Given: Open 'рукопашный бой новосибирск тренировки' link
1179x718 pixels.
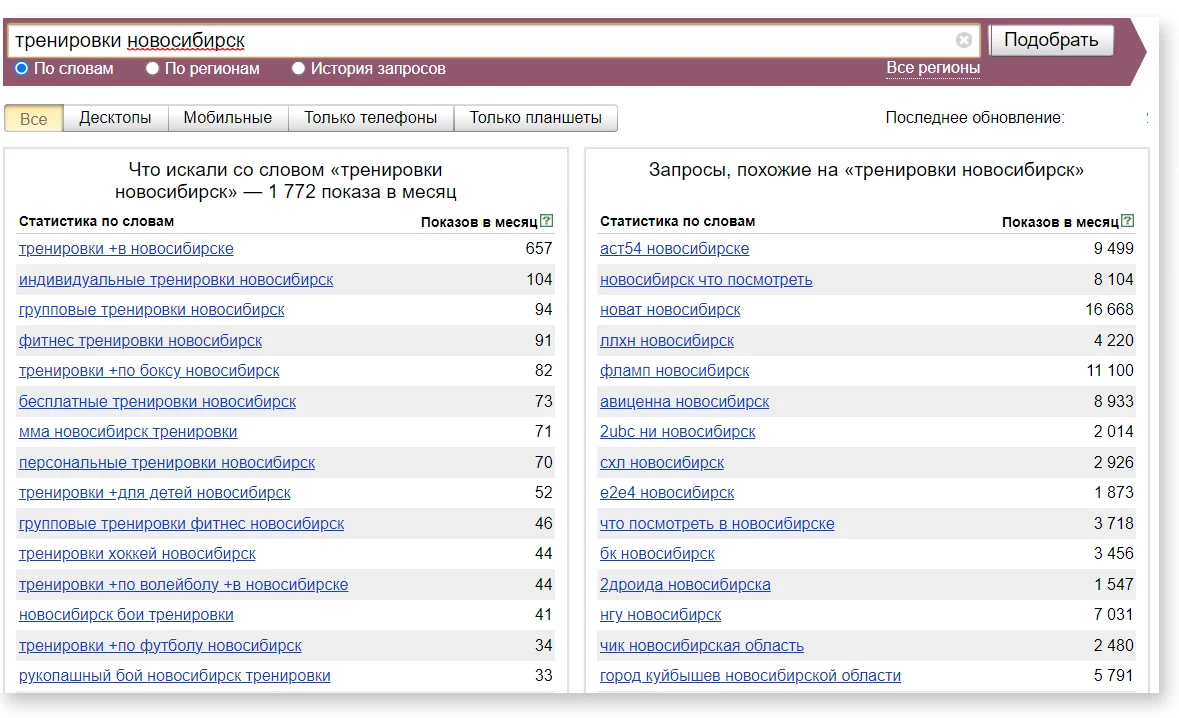Looking at the screenshot, I should pos(174,676).
